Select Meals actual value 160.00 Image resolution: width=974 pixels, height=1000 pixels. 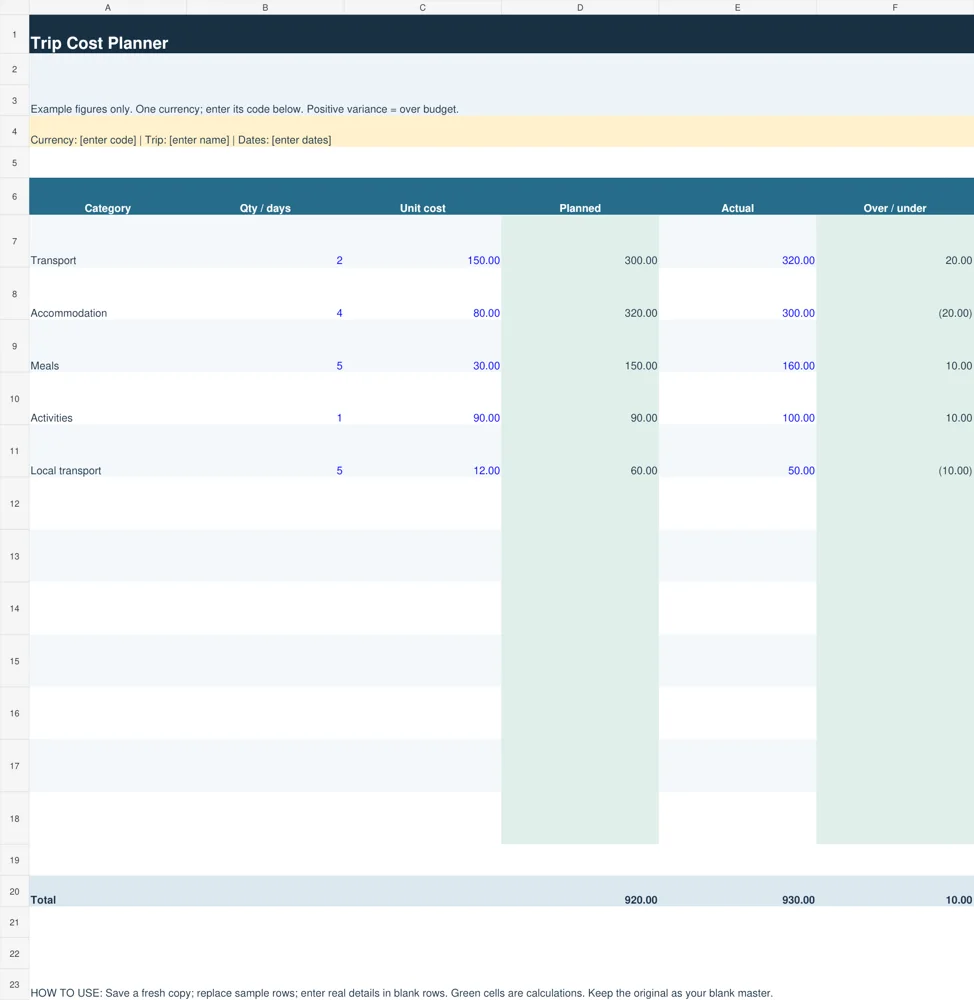coord(737,346)
